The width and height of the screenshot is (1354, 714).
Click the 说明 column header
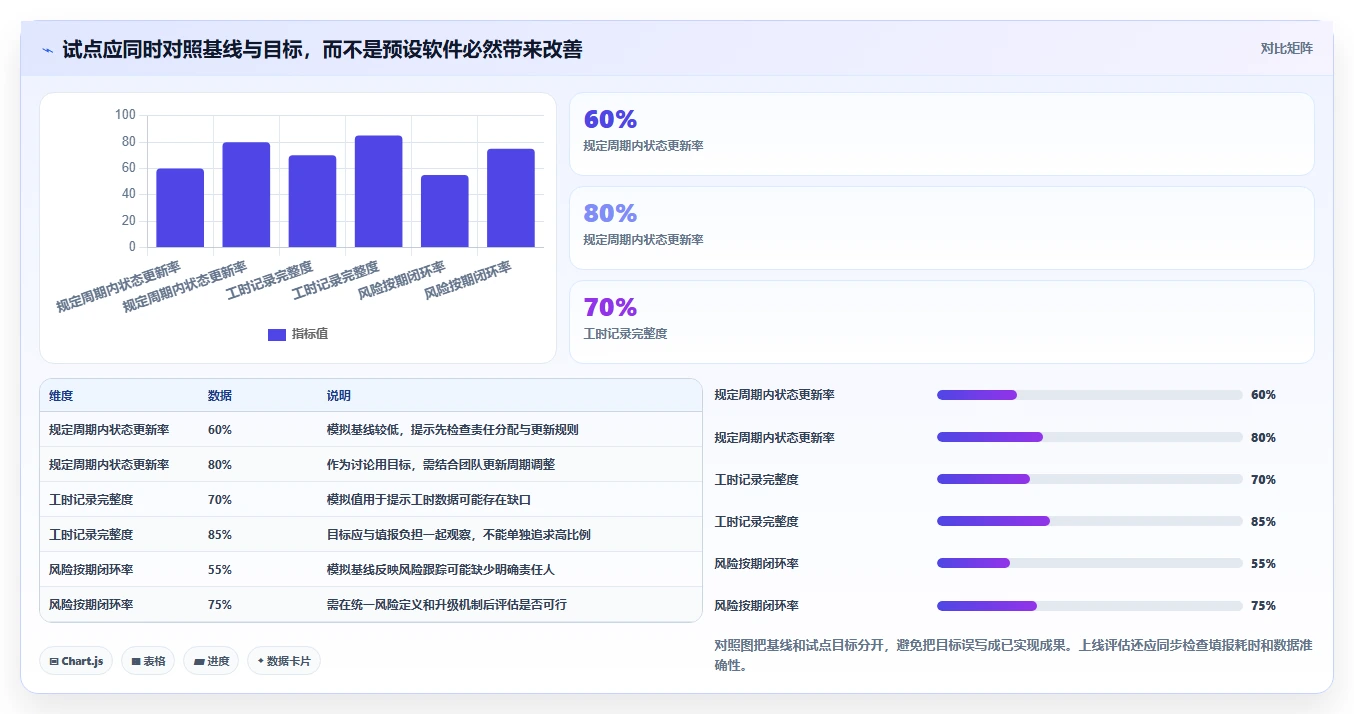(x=339, y=396)
